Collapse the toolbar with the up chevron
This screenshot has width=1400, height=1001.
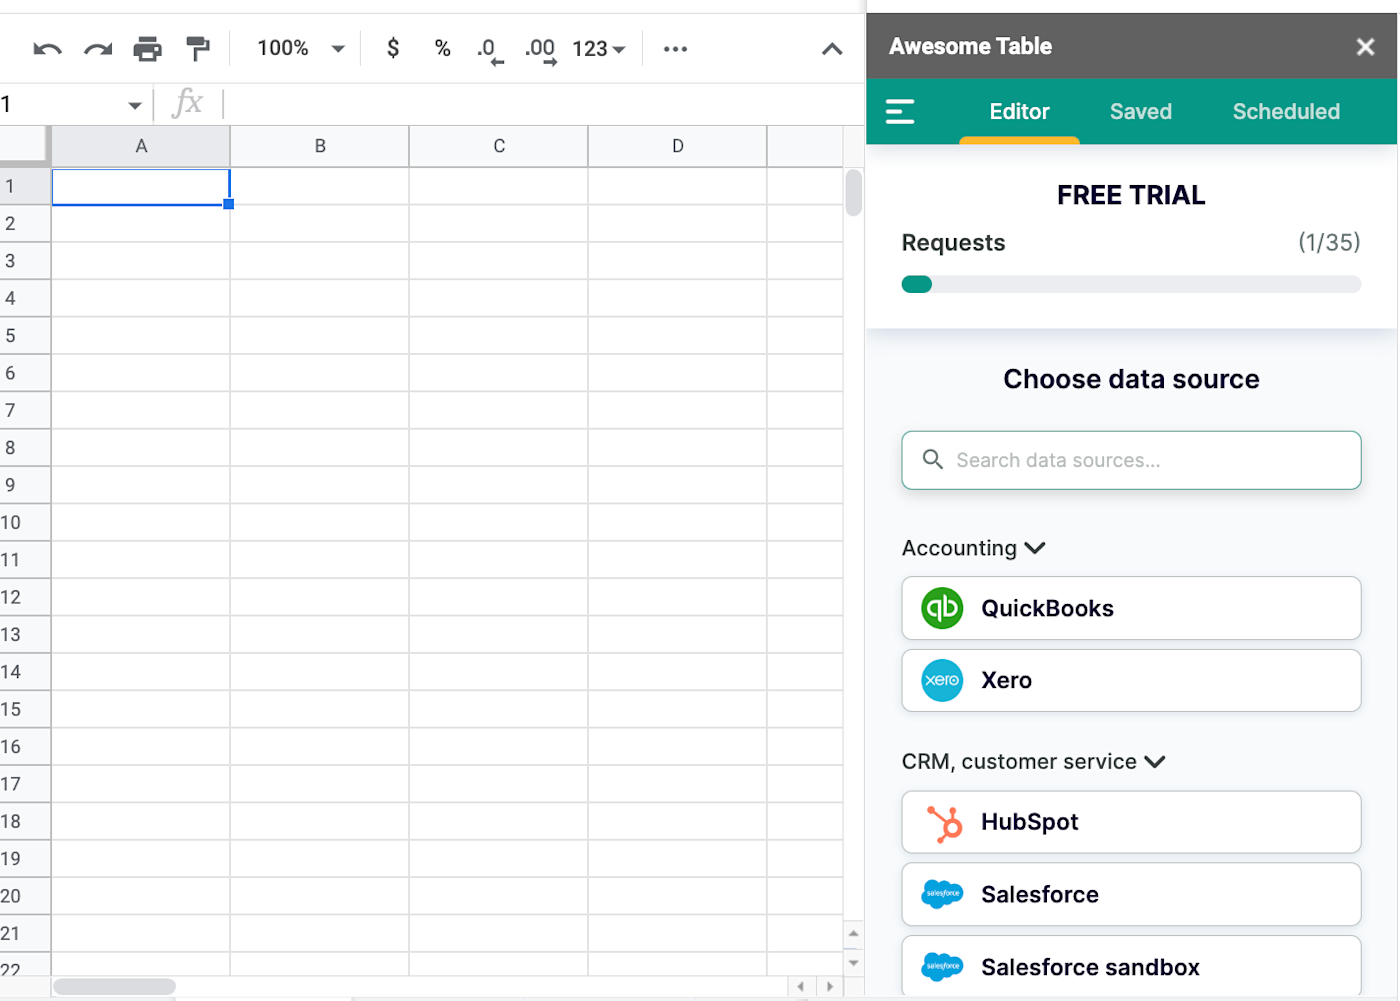(831, 49)
